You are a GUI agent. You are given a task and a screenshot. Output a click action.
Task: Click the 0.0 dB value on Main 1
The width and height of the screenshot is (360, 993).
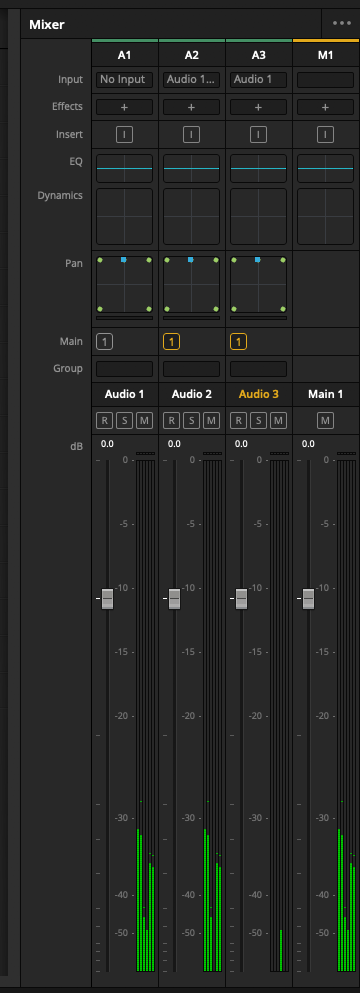(x=308, y=444)
